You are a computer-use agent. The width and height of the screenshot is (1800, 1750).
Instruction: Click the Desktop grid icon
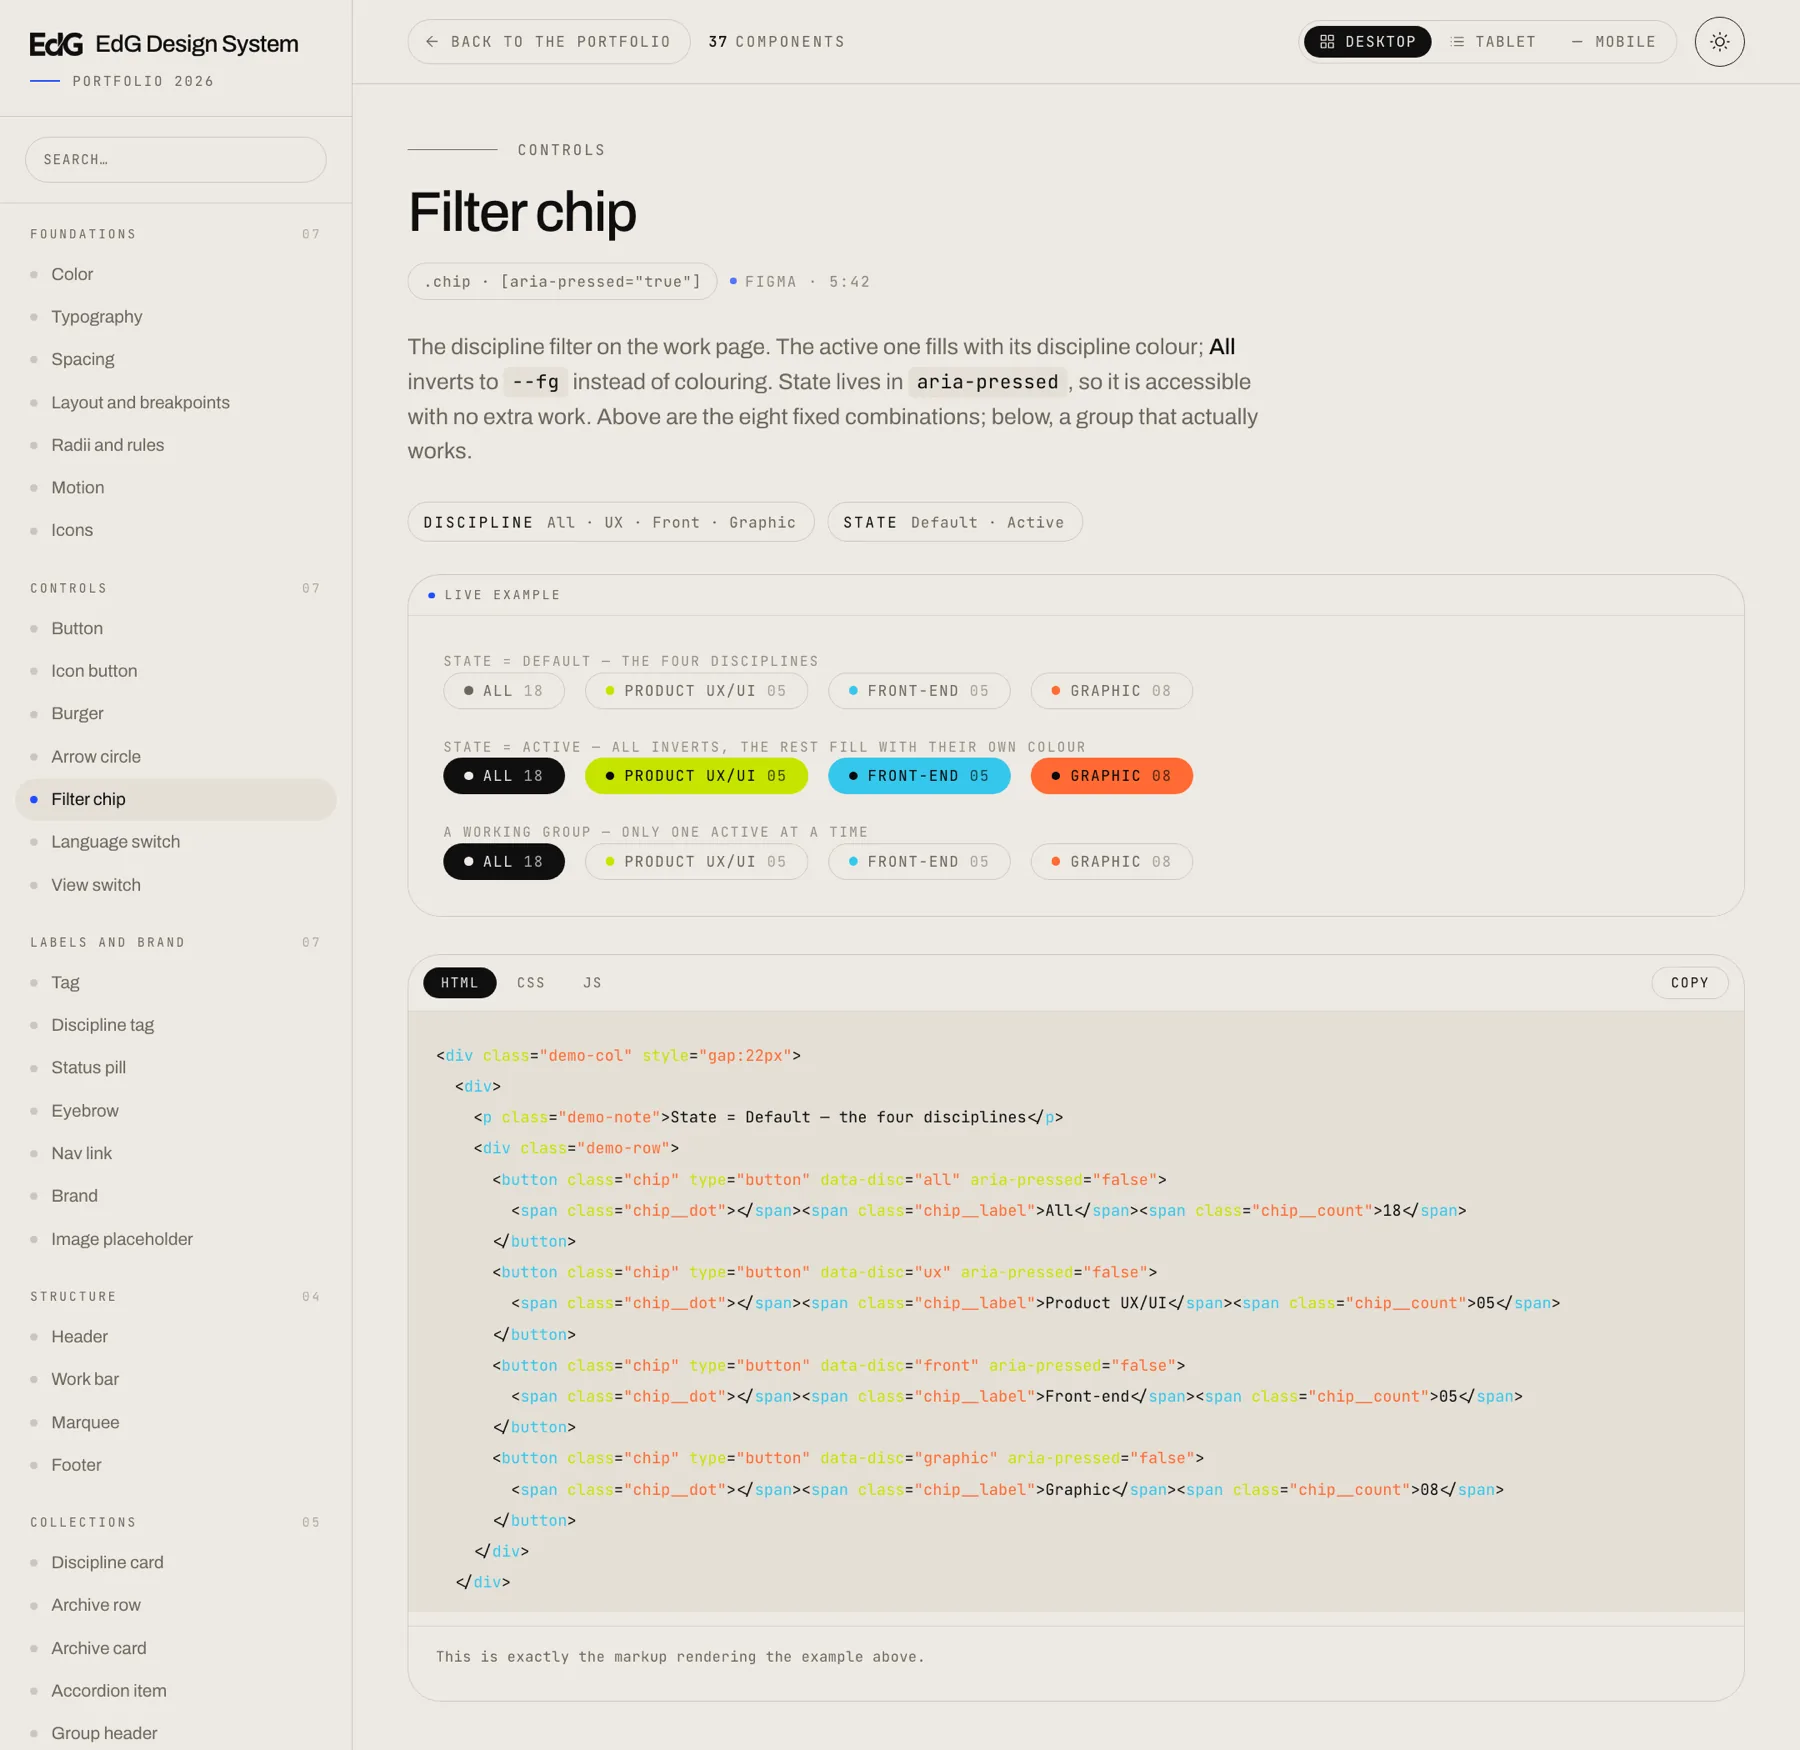coord(1327,42)
